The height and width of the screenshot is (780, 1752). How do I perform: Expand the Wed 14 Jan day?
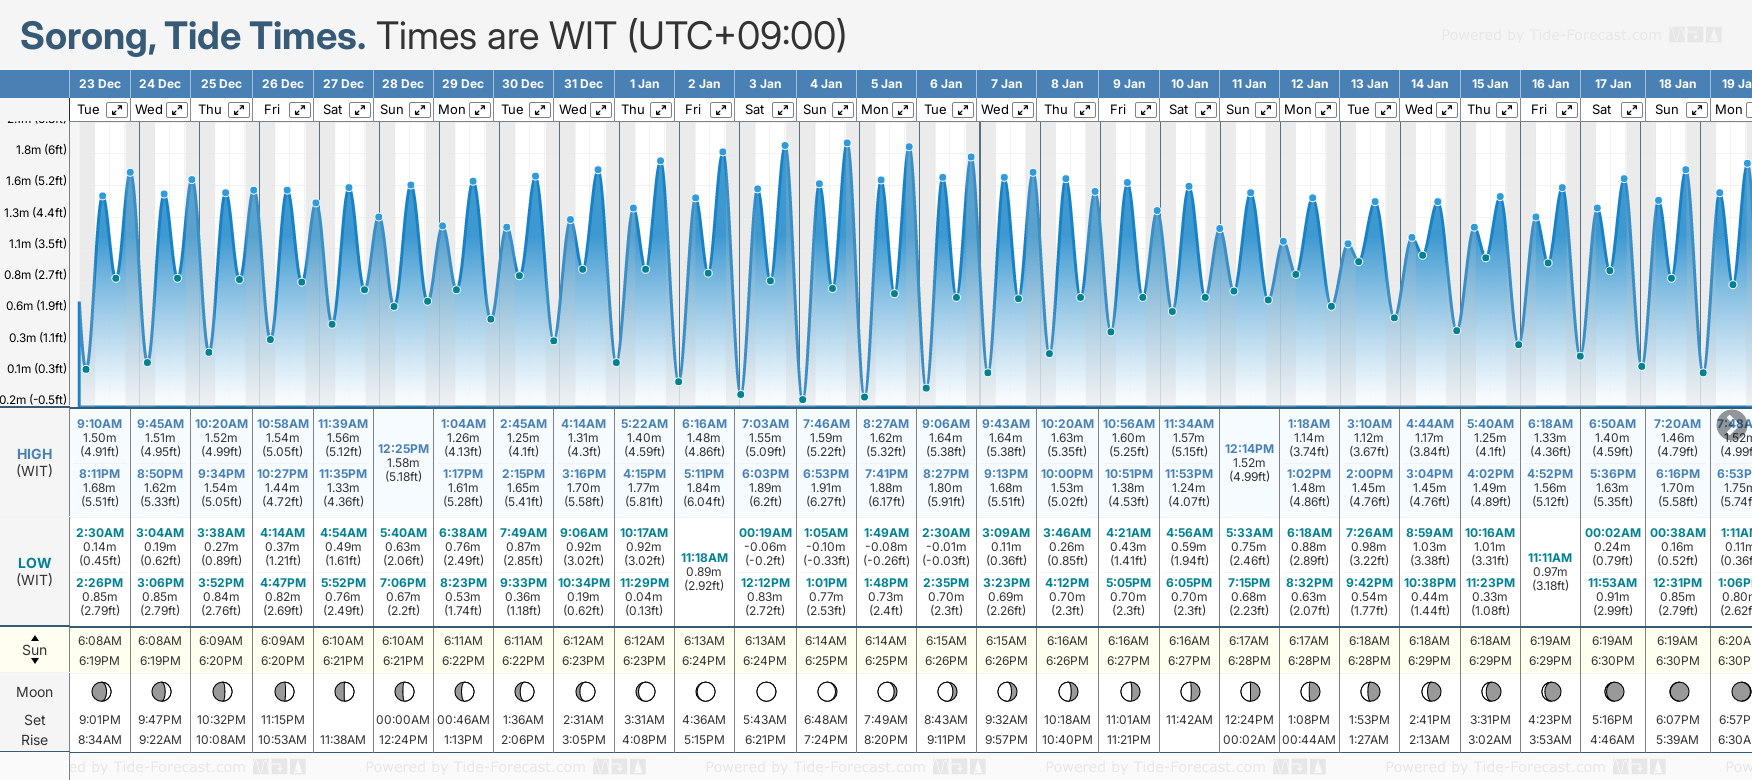(x=1447, y=110)
